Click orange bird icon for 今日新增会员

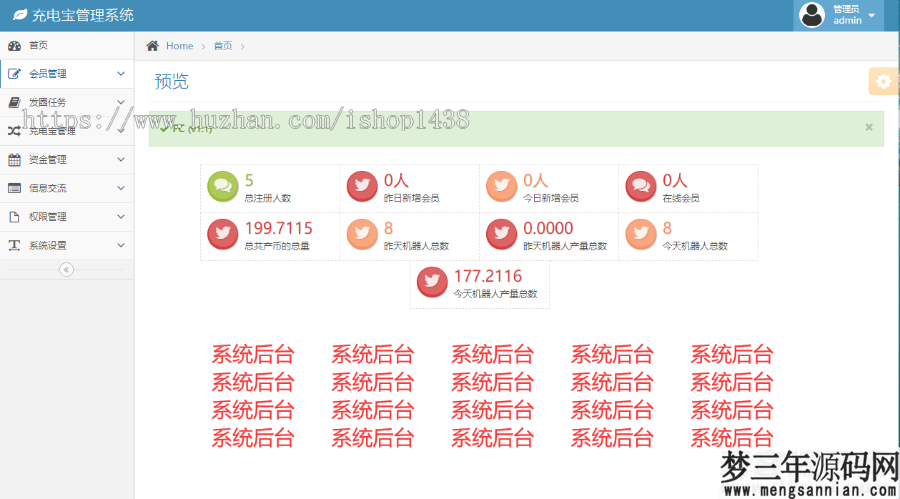pyautogui.click(x=502, y=186)
